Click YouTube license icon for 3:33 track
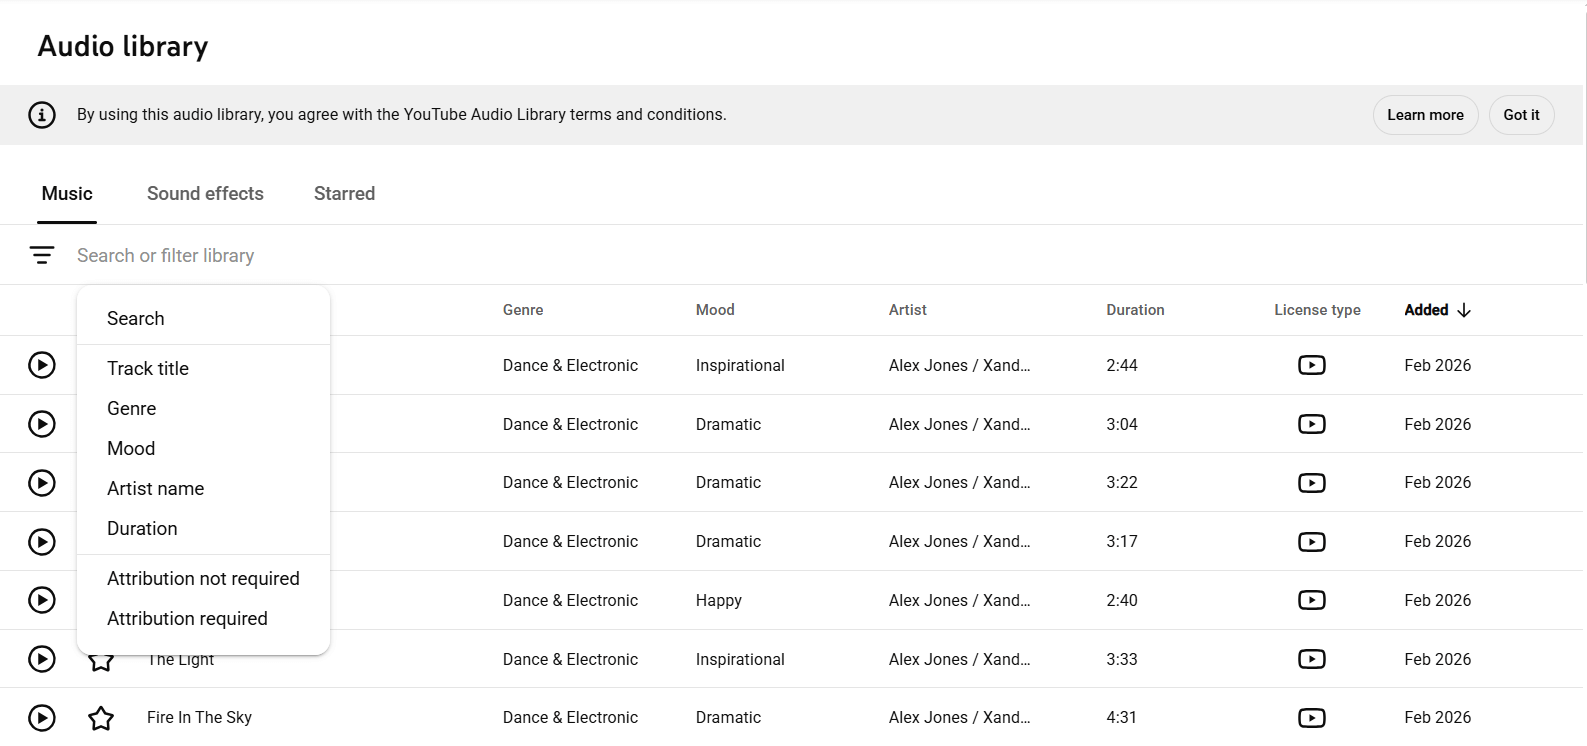Screen dimensions: 1587x746 point(1312,659)
